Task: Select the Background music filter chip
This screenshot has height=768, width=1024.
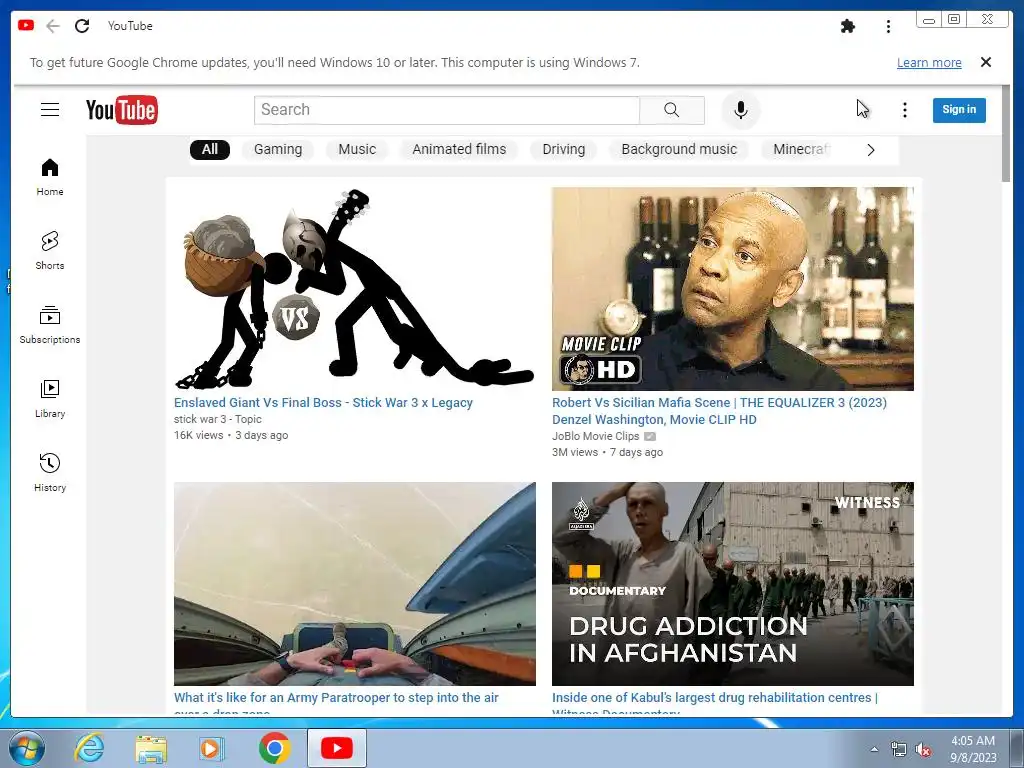Action: pos(679,150)
